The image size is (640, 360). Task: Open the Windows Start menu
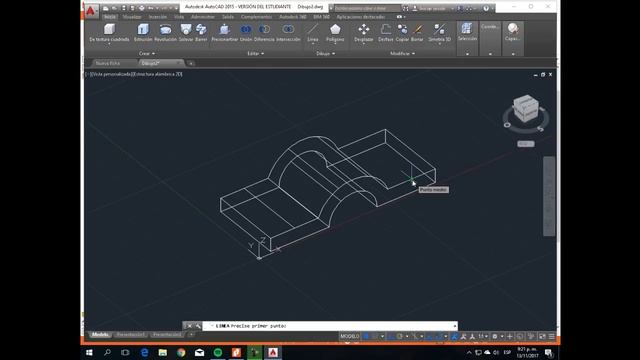89,352
